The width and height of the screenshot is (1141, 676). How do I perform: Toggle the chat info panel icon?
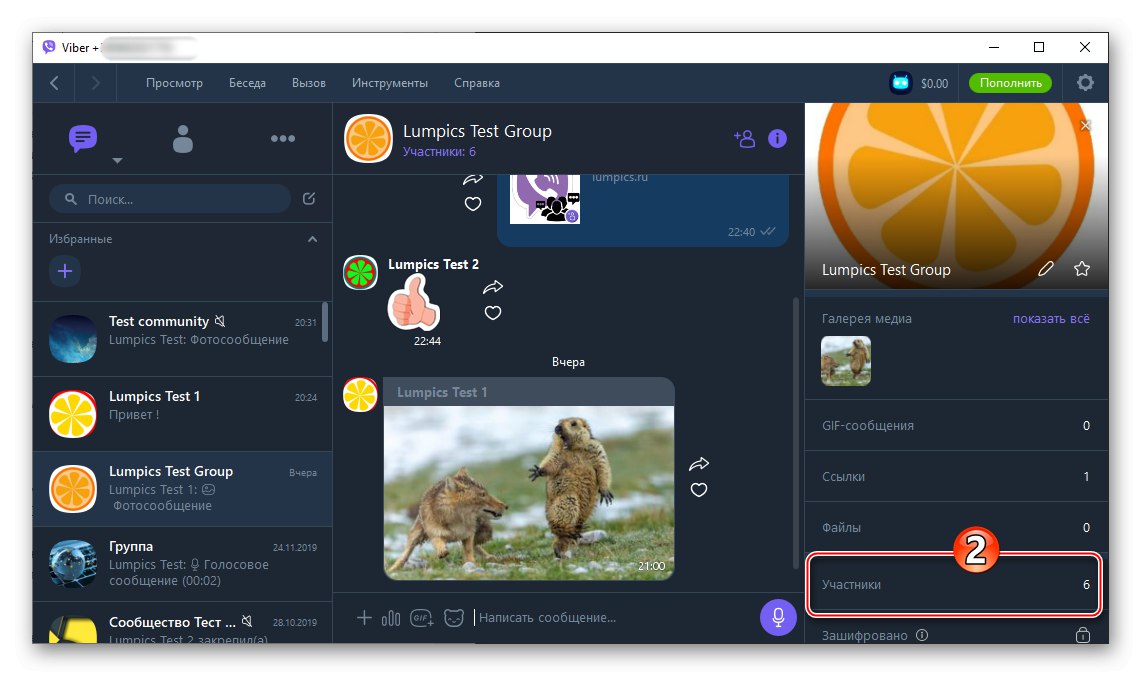pos(777,138)
